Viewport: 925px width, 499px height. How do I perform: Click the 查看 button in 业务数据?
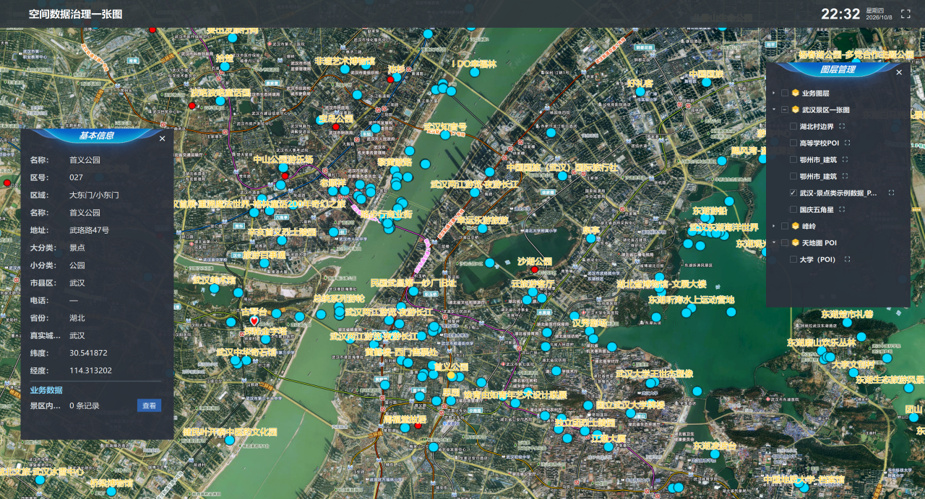coord(149,406)
